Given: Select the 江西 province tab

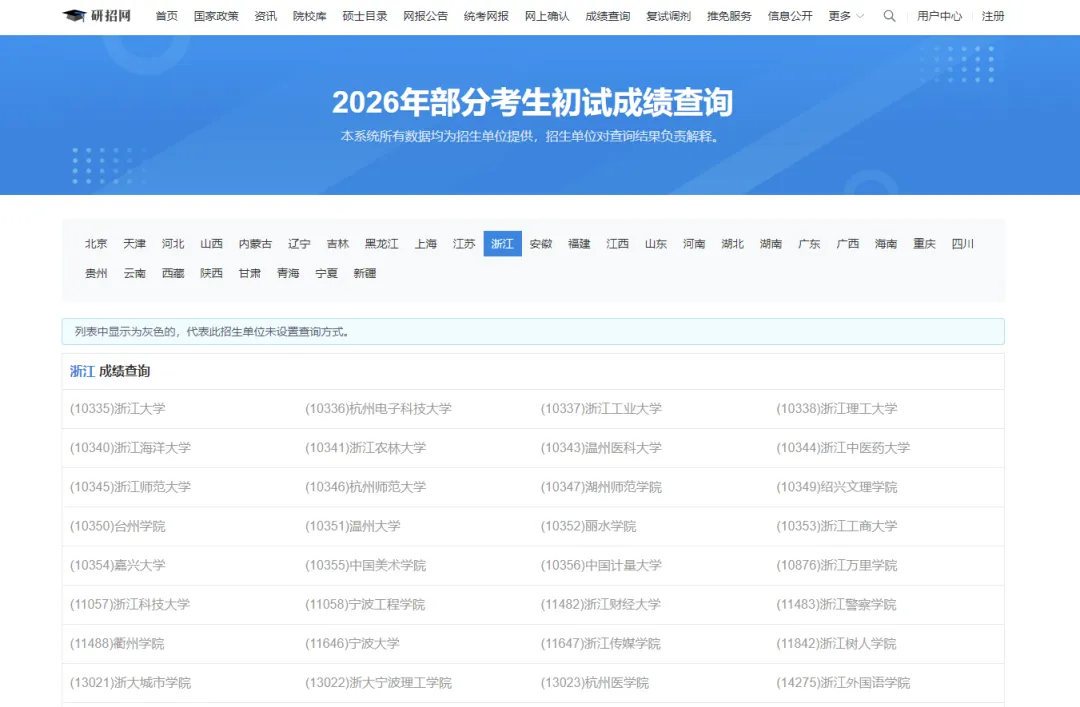Looking at the screenshot, I should [618, 244].
